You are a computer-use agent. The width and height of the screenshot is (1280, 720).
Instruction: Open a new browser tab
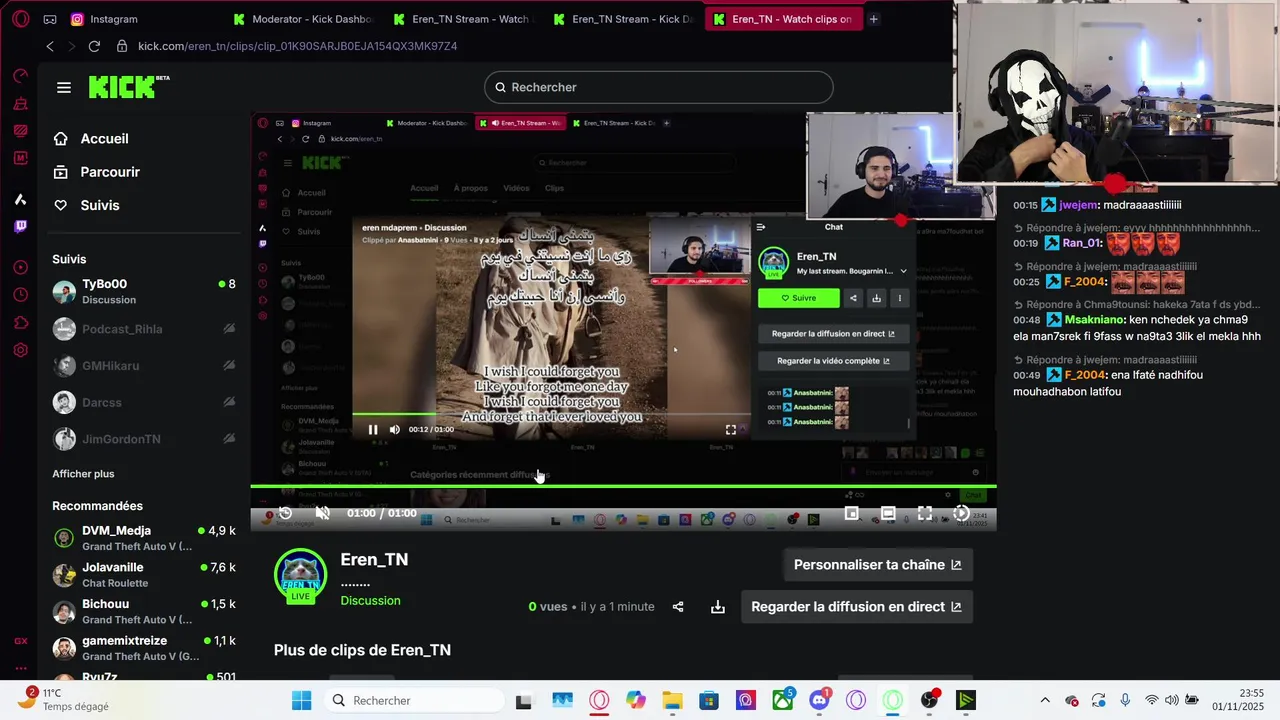[873, 19]
